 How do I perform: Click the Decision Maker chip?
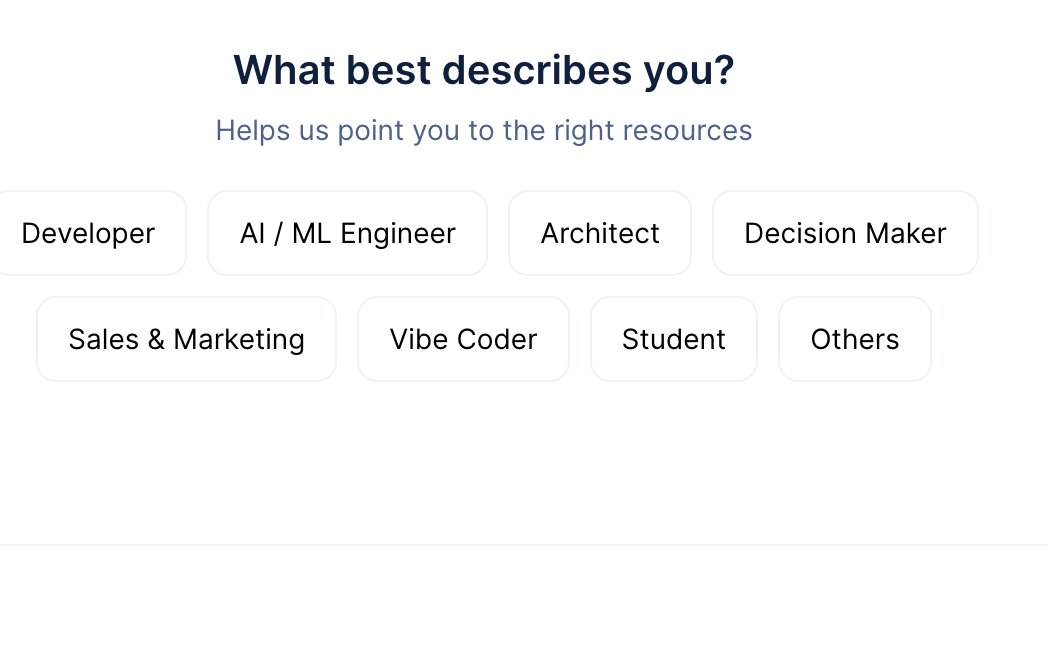[x=845, y=233]
